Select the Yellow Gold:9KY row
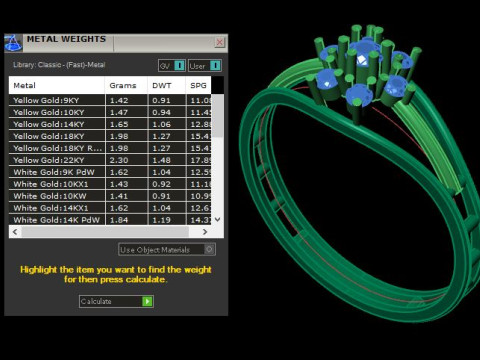 tap(110, 100)
